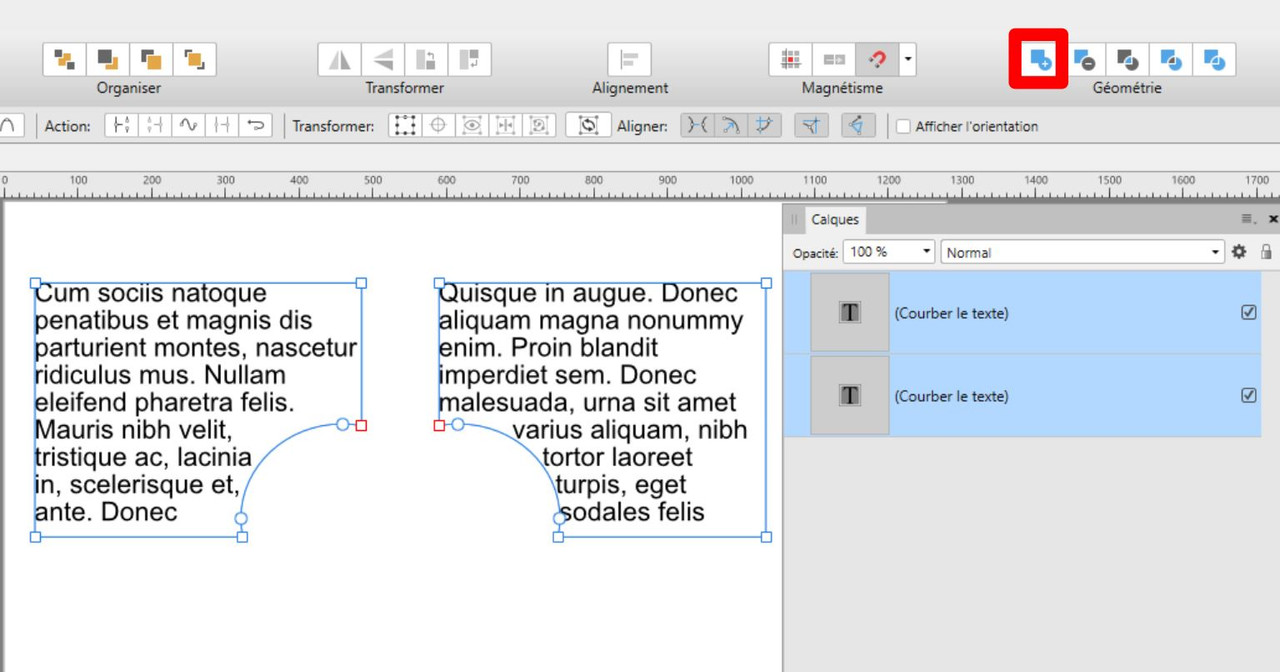Enable Transform mode dotted-box icon
The width and height of the screenshot is (1280, 672).
(404, 126)
